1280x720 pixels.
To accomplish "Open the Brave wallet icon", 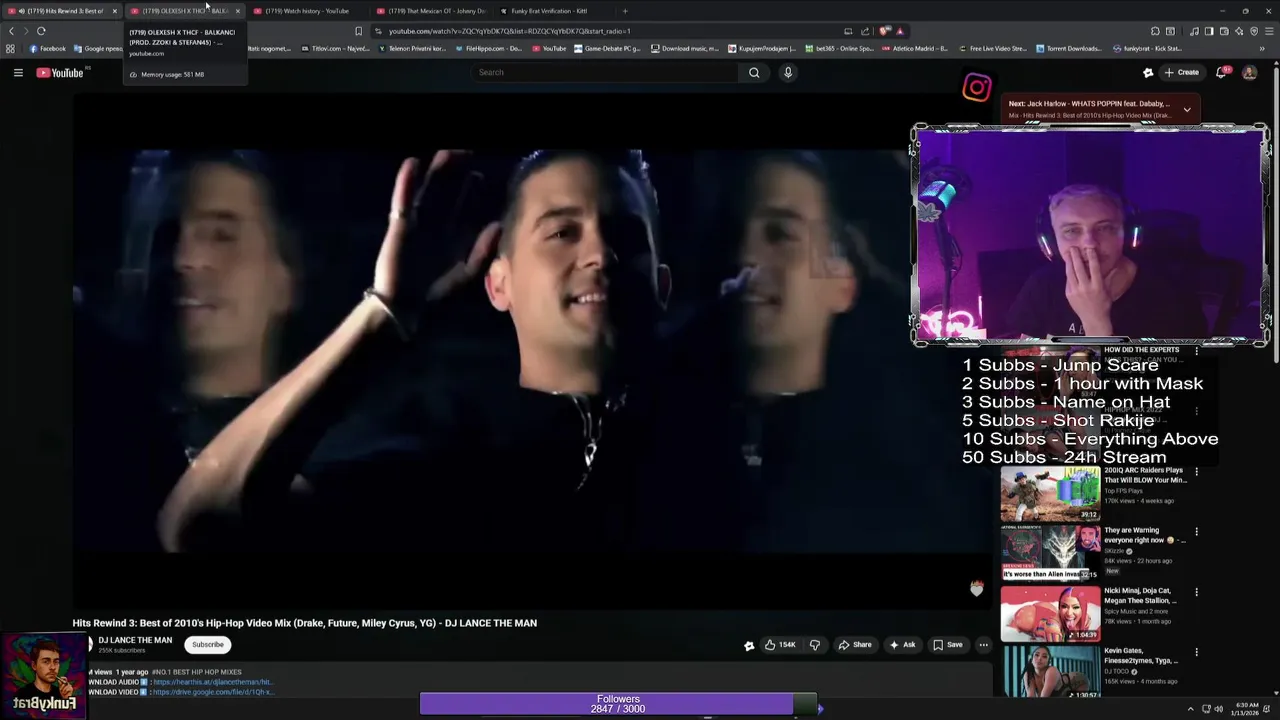I will (1223, 31).
